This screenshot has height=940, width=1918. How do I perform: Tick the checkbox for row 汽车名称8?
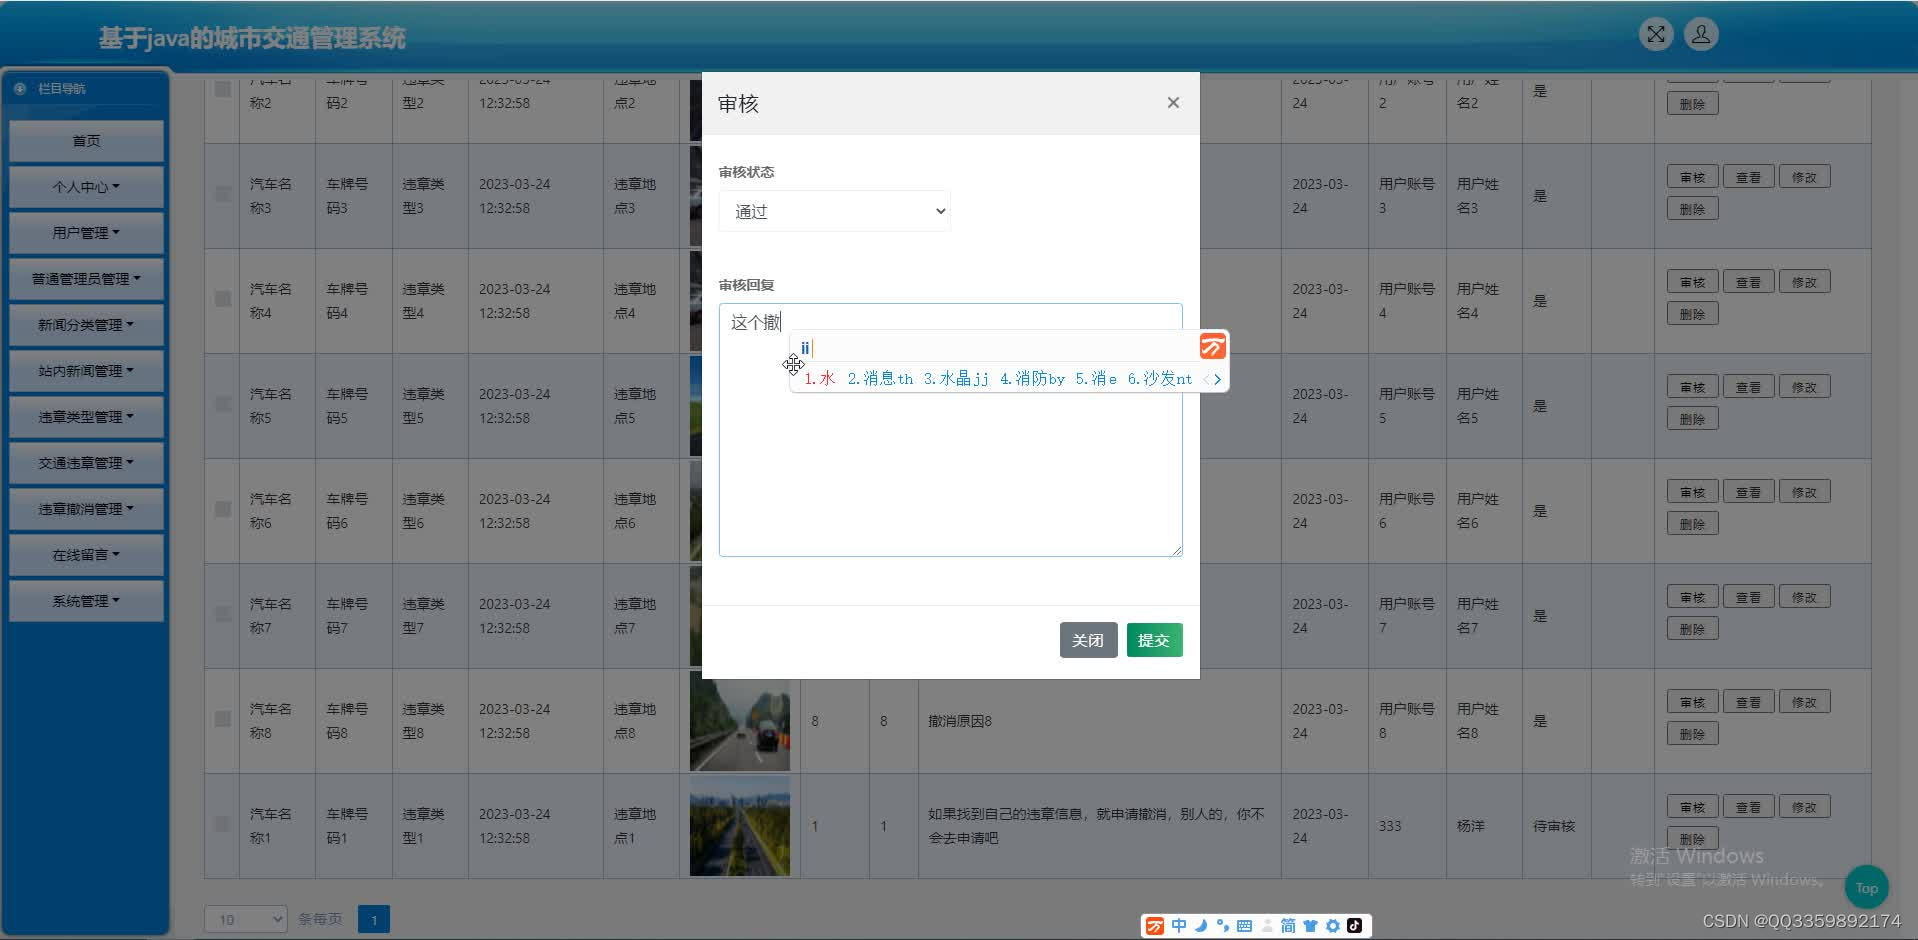pyautogui.click(x=223, y=719)
